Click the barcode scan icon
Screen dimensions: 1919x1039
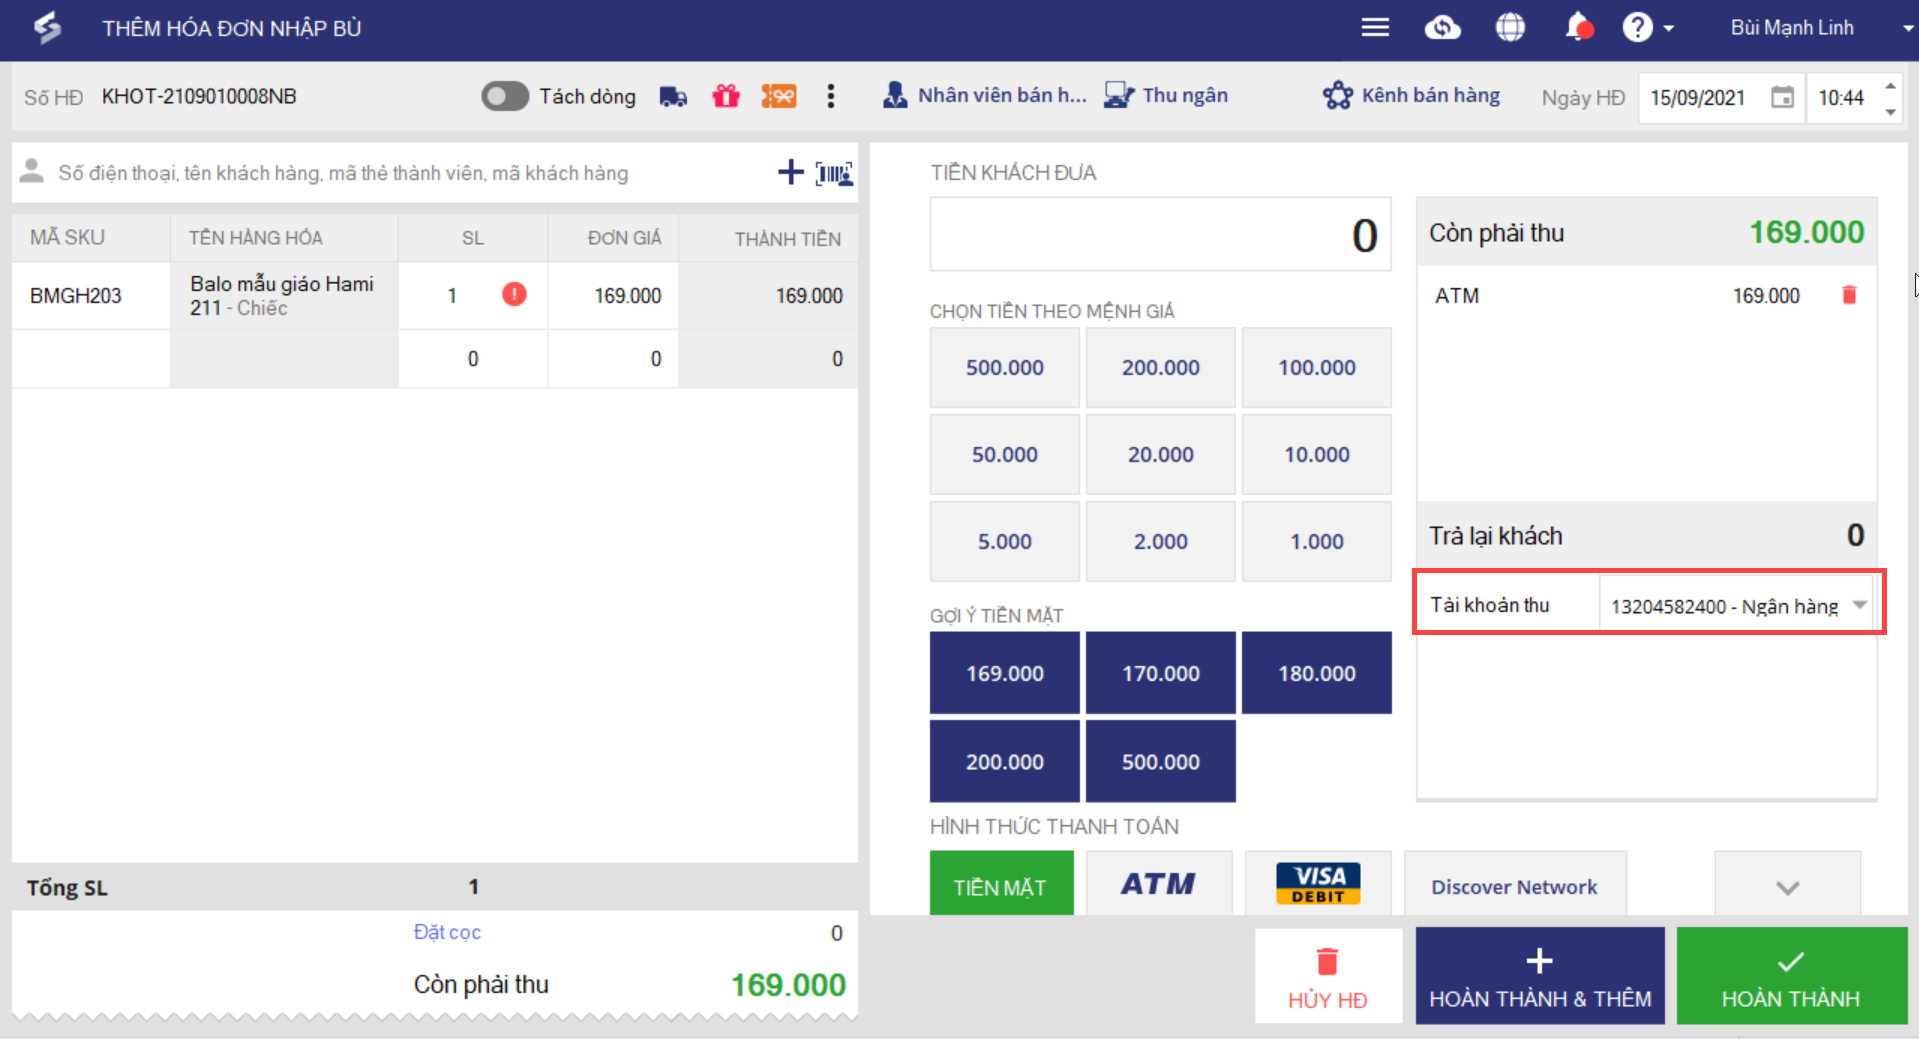pos(834,173)
